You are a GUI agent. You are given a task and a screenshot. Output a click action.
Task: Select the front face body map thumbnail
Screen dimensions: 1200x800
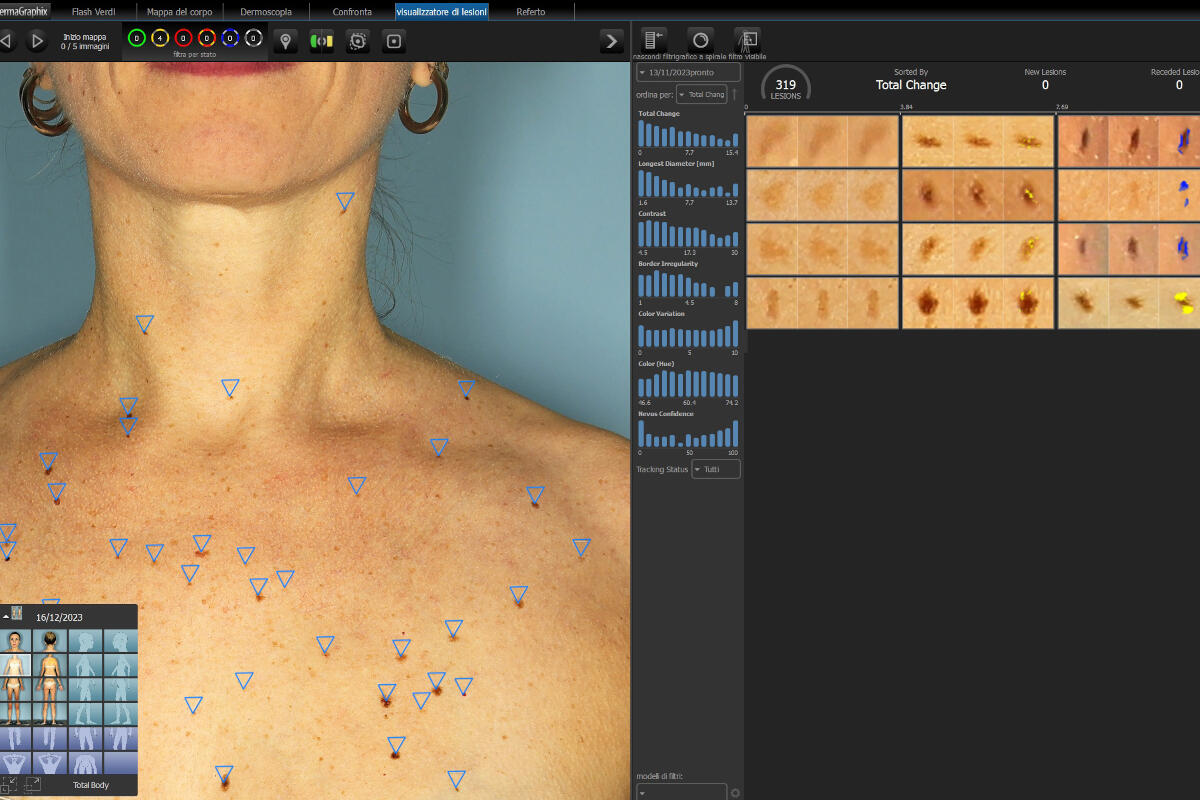16,640
